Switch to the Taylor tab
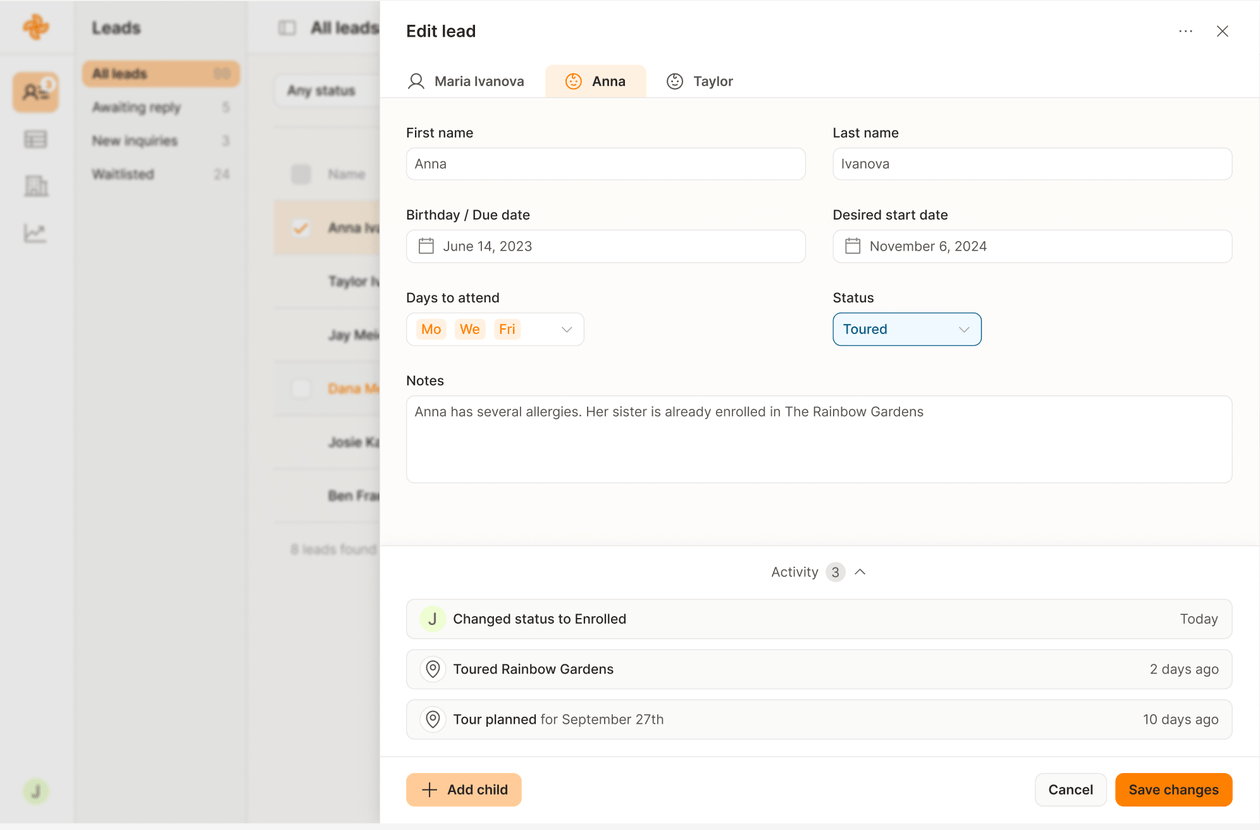 [700, 81]
